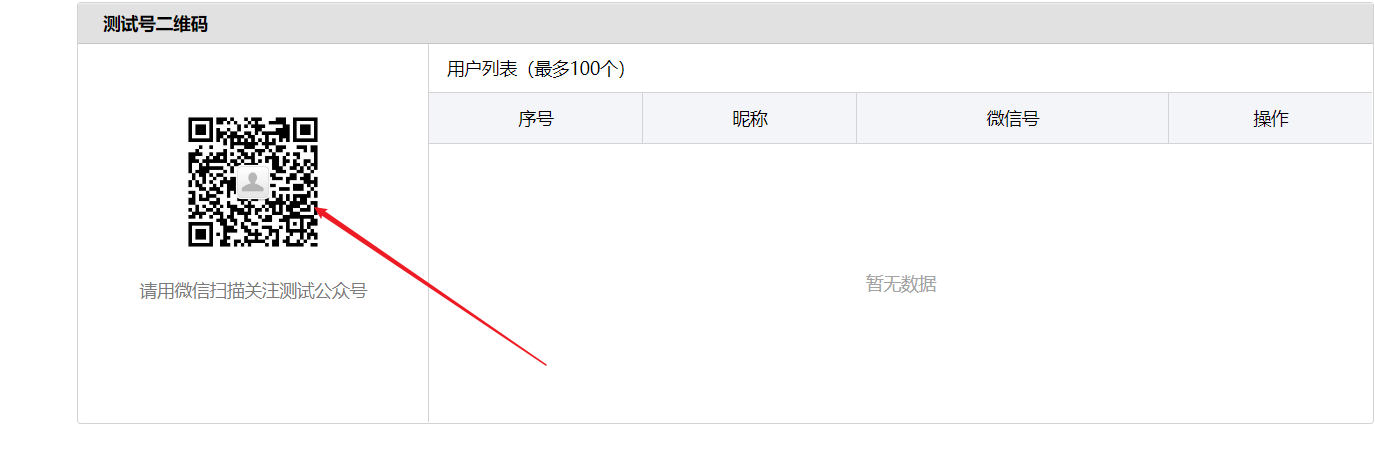The height and width of the screenshot is (465, 1375).
Task: Click the blank table area under 序号 column
Action: (536, 282)
